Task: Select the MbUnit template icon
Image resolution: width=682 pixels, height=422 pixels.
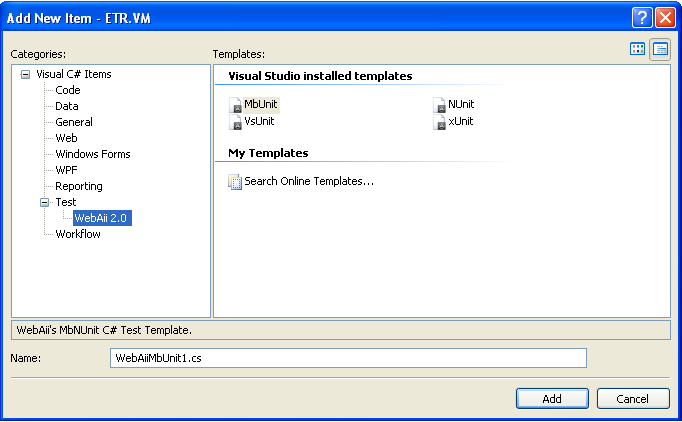Action: pyautogui.click(x=236, y=105)
